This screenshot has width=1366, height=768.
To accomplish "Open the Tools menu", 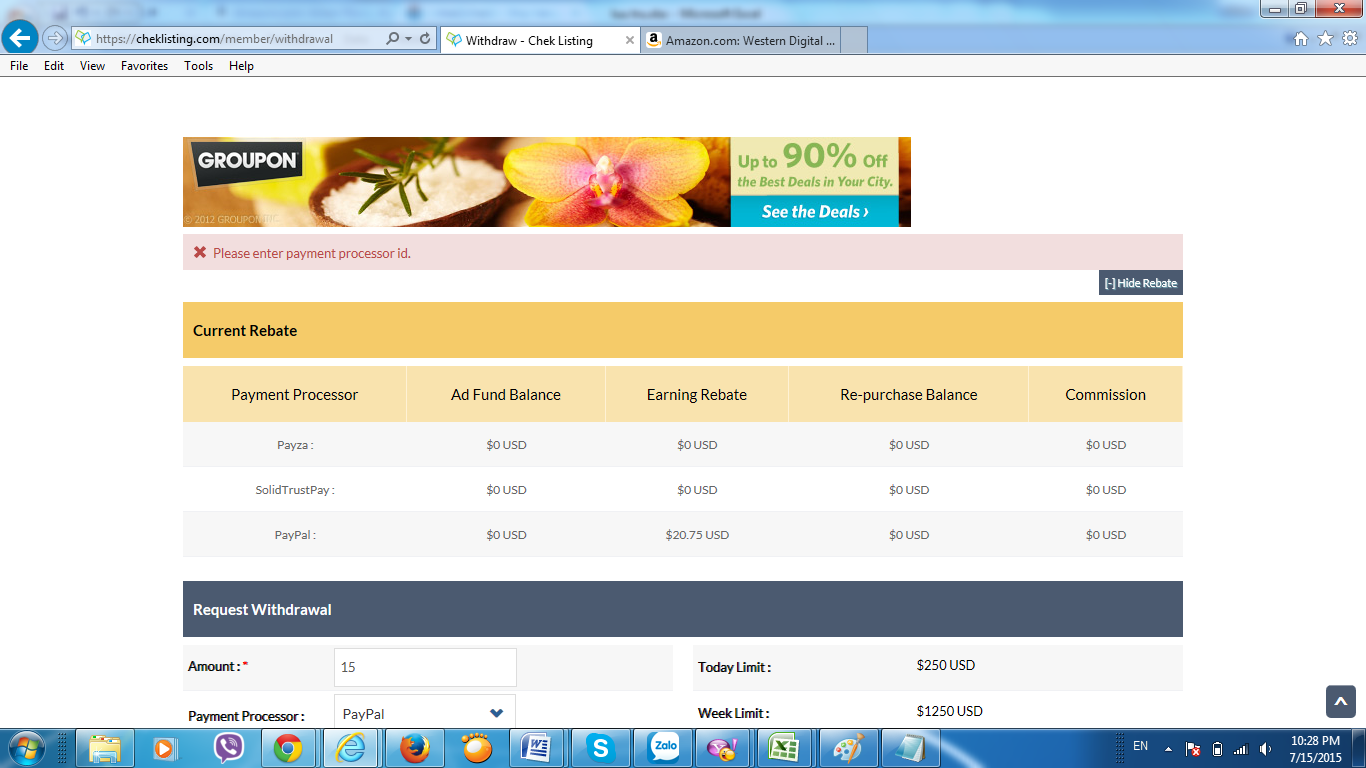I will tap(198, 66).
